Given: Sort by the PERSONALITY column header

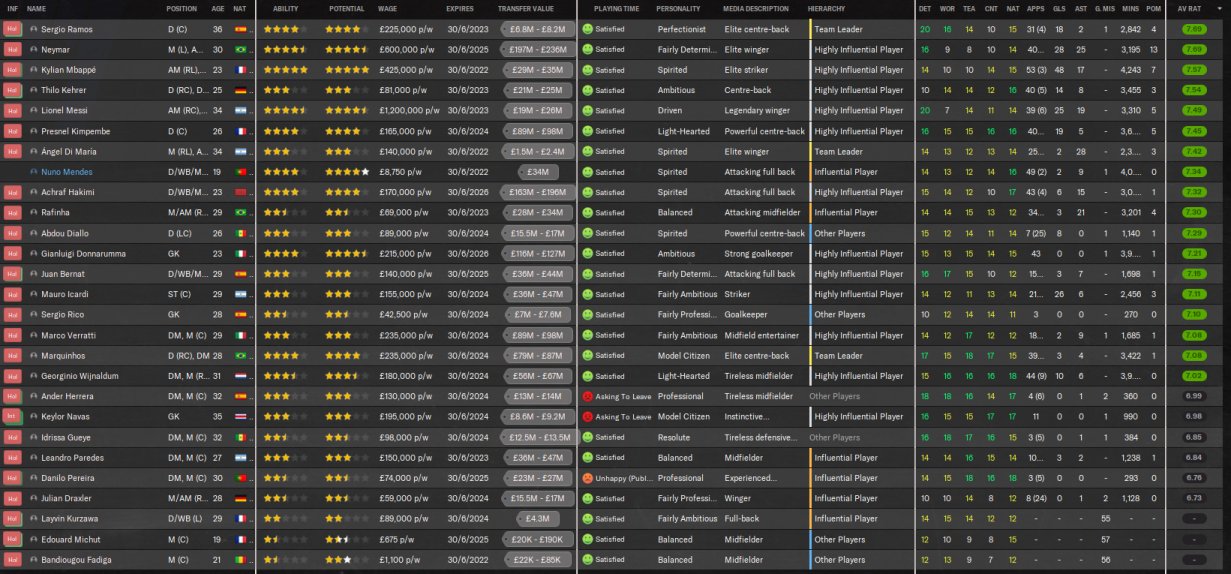Looking at the screenshot, I should coord(678,9).
